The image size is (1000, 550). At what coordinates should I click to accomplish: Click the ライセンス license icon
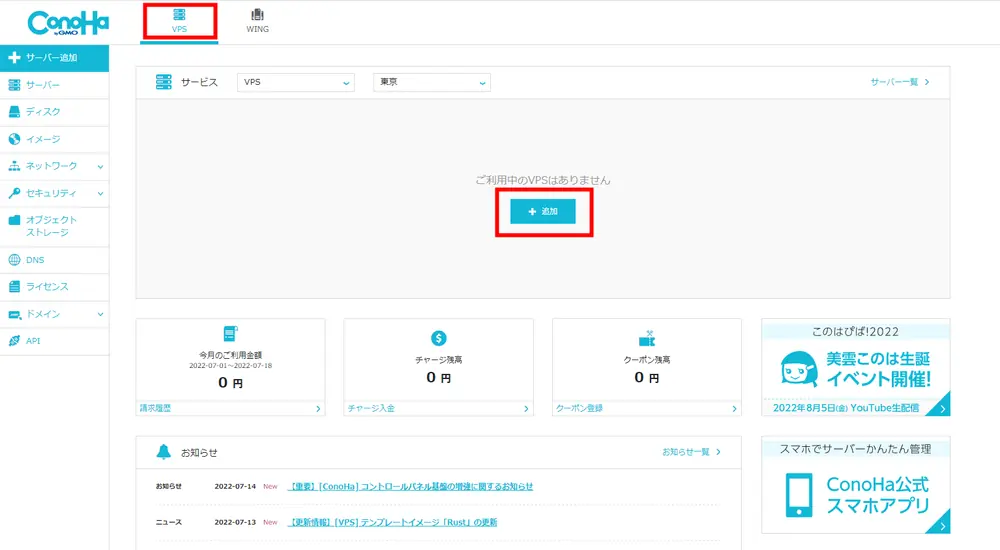coord(14,287)
